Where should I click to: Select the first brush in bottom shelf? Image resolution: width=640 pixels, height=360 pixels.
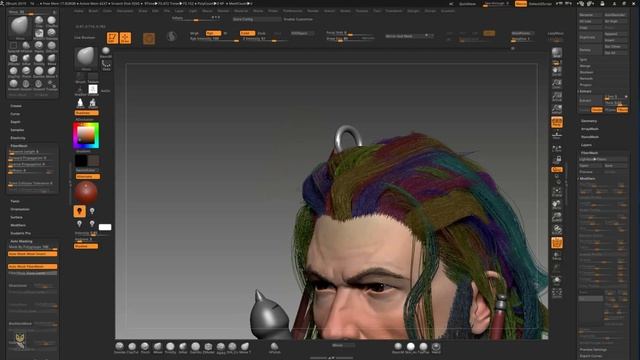(119, 347)
